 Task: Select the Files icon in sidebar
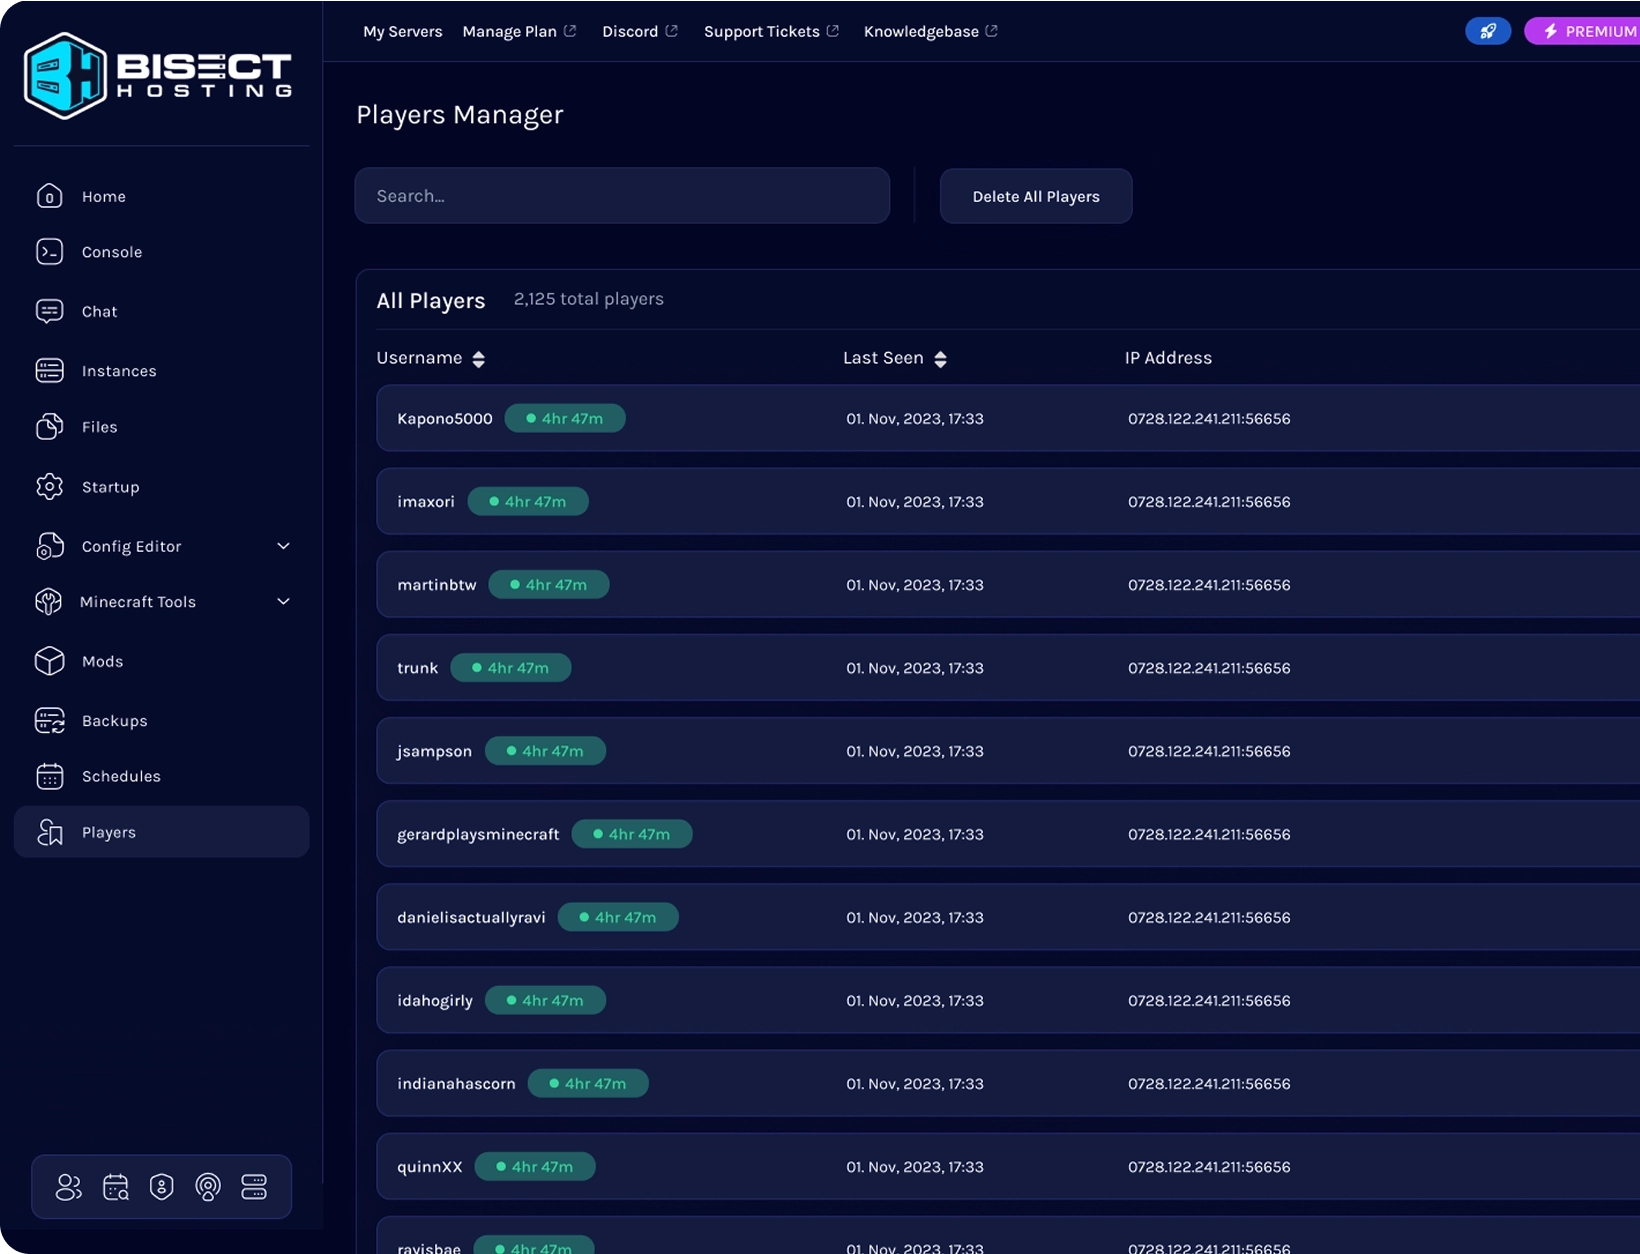[x=49, y=427]
